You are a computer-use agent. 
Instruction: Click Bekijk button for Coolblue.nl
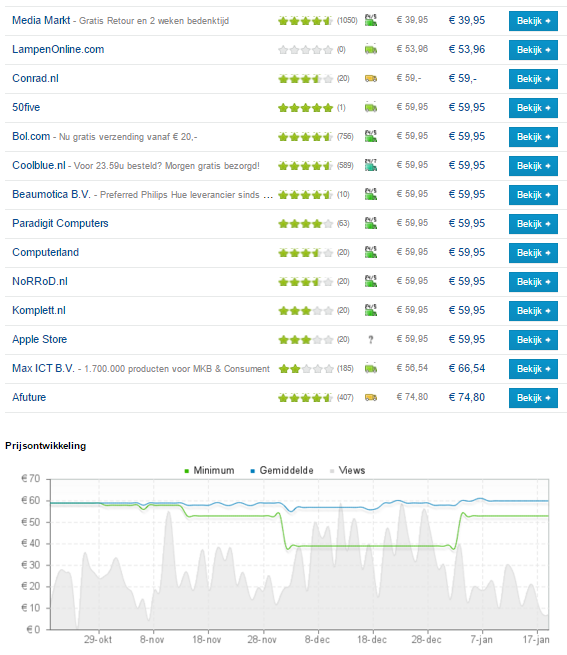(x=533, y=166)
